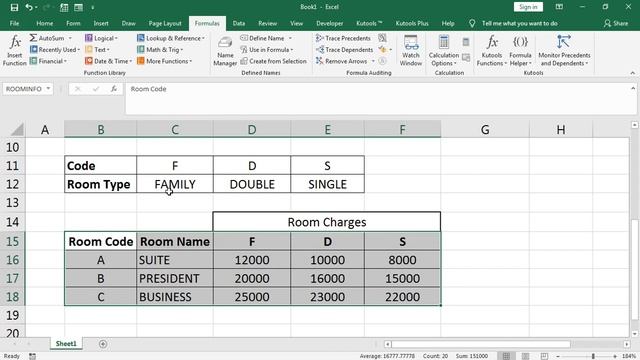Screen dimensions: 640x360
Task: Click the Name Box showing ROOMINFO
Action: 28,89
